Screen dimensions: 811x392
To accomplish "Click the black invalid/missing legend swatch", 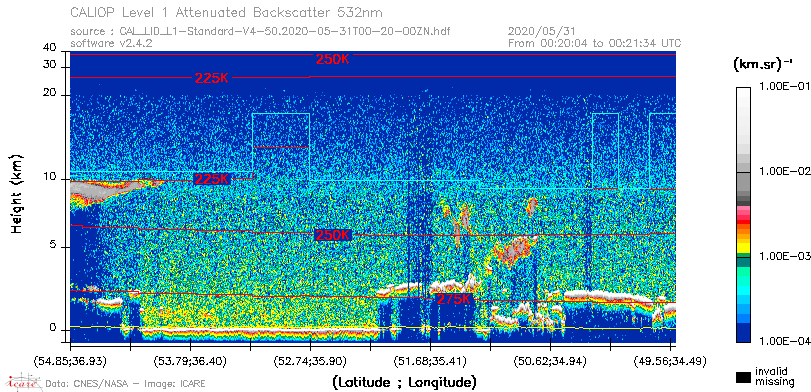I will (x=744, y=377).
